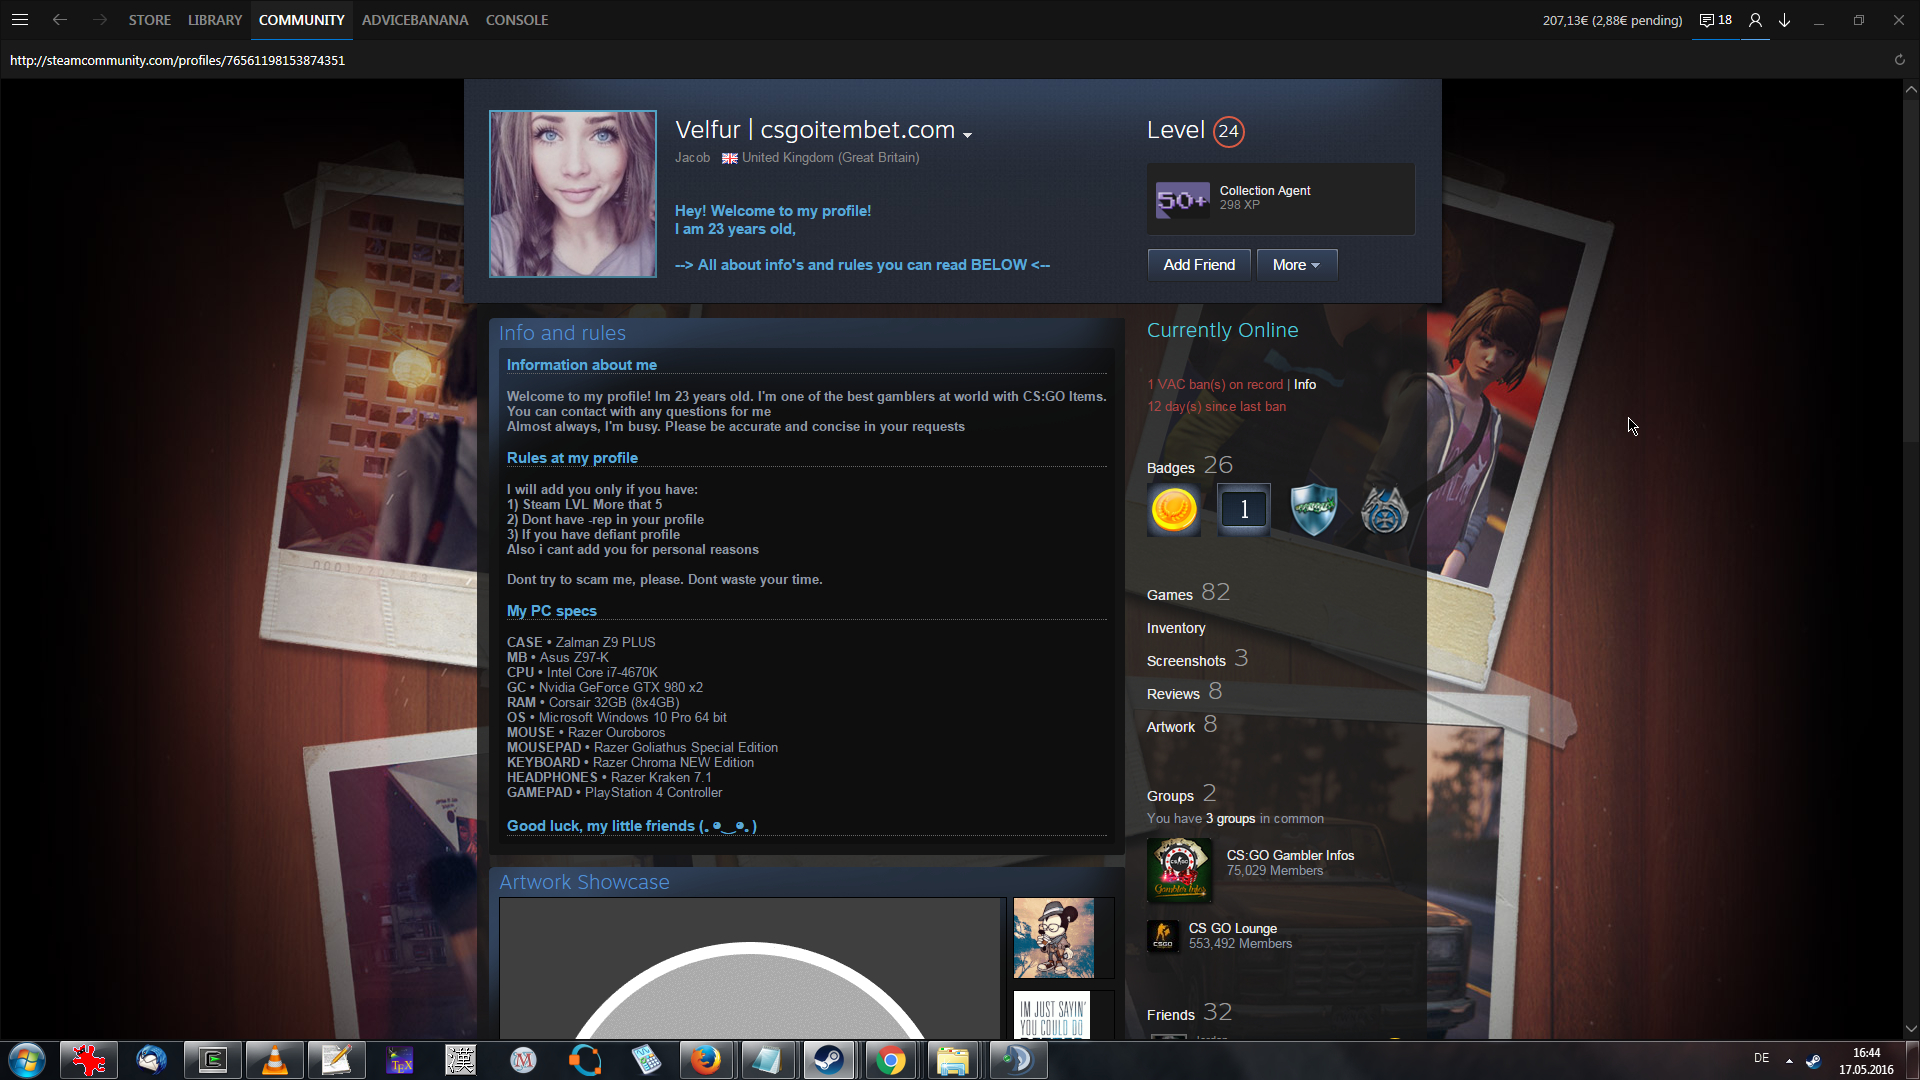This screenshot has width=1920, height=1080.
Task: Click the Mickey Mouse artwork thumbnail
Action: [x=1053, y=938]
